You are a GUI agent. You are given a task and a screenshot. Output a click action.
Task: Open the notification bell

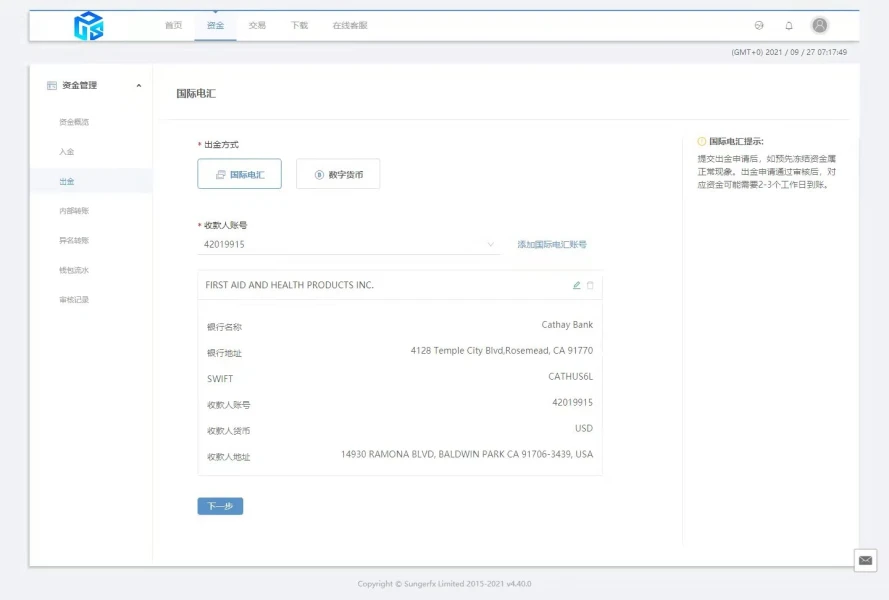tap(789, 25)
